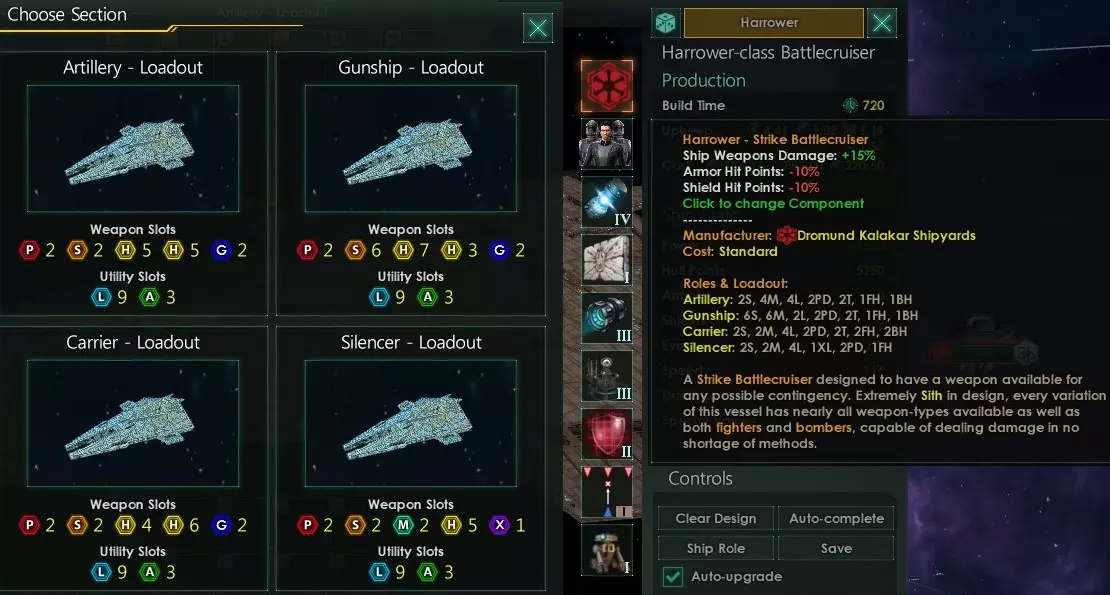
Task: Save the ship design
Action: [836, 548]
